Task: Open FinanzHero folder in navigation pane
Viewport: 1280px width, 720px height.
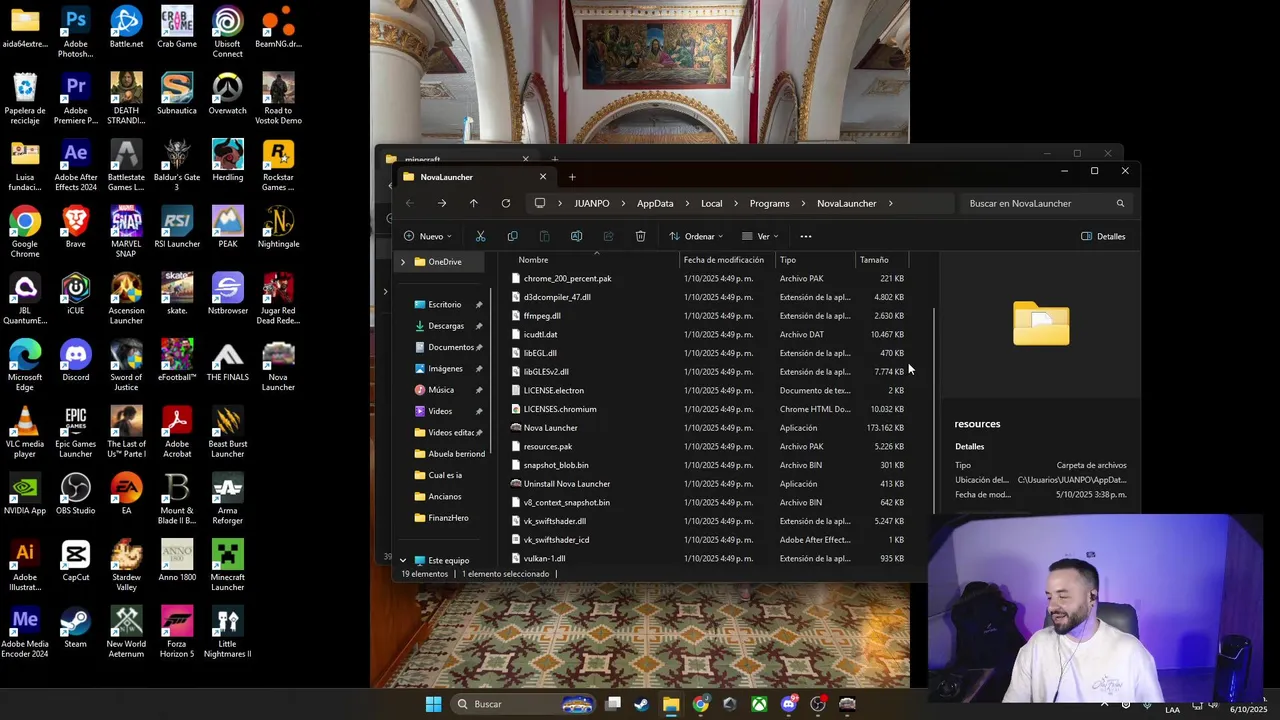Action: coord(448,518)
